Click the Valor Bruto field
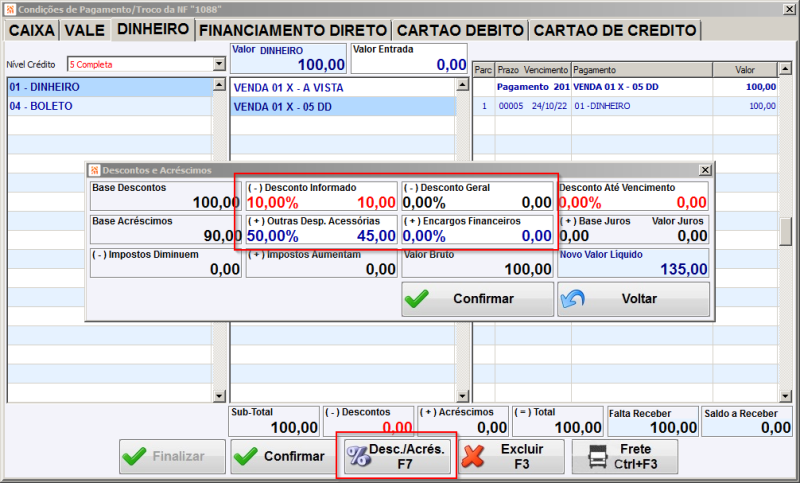 click(x=477, y=263)
